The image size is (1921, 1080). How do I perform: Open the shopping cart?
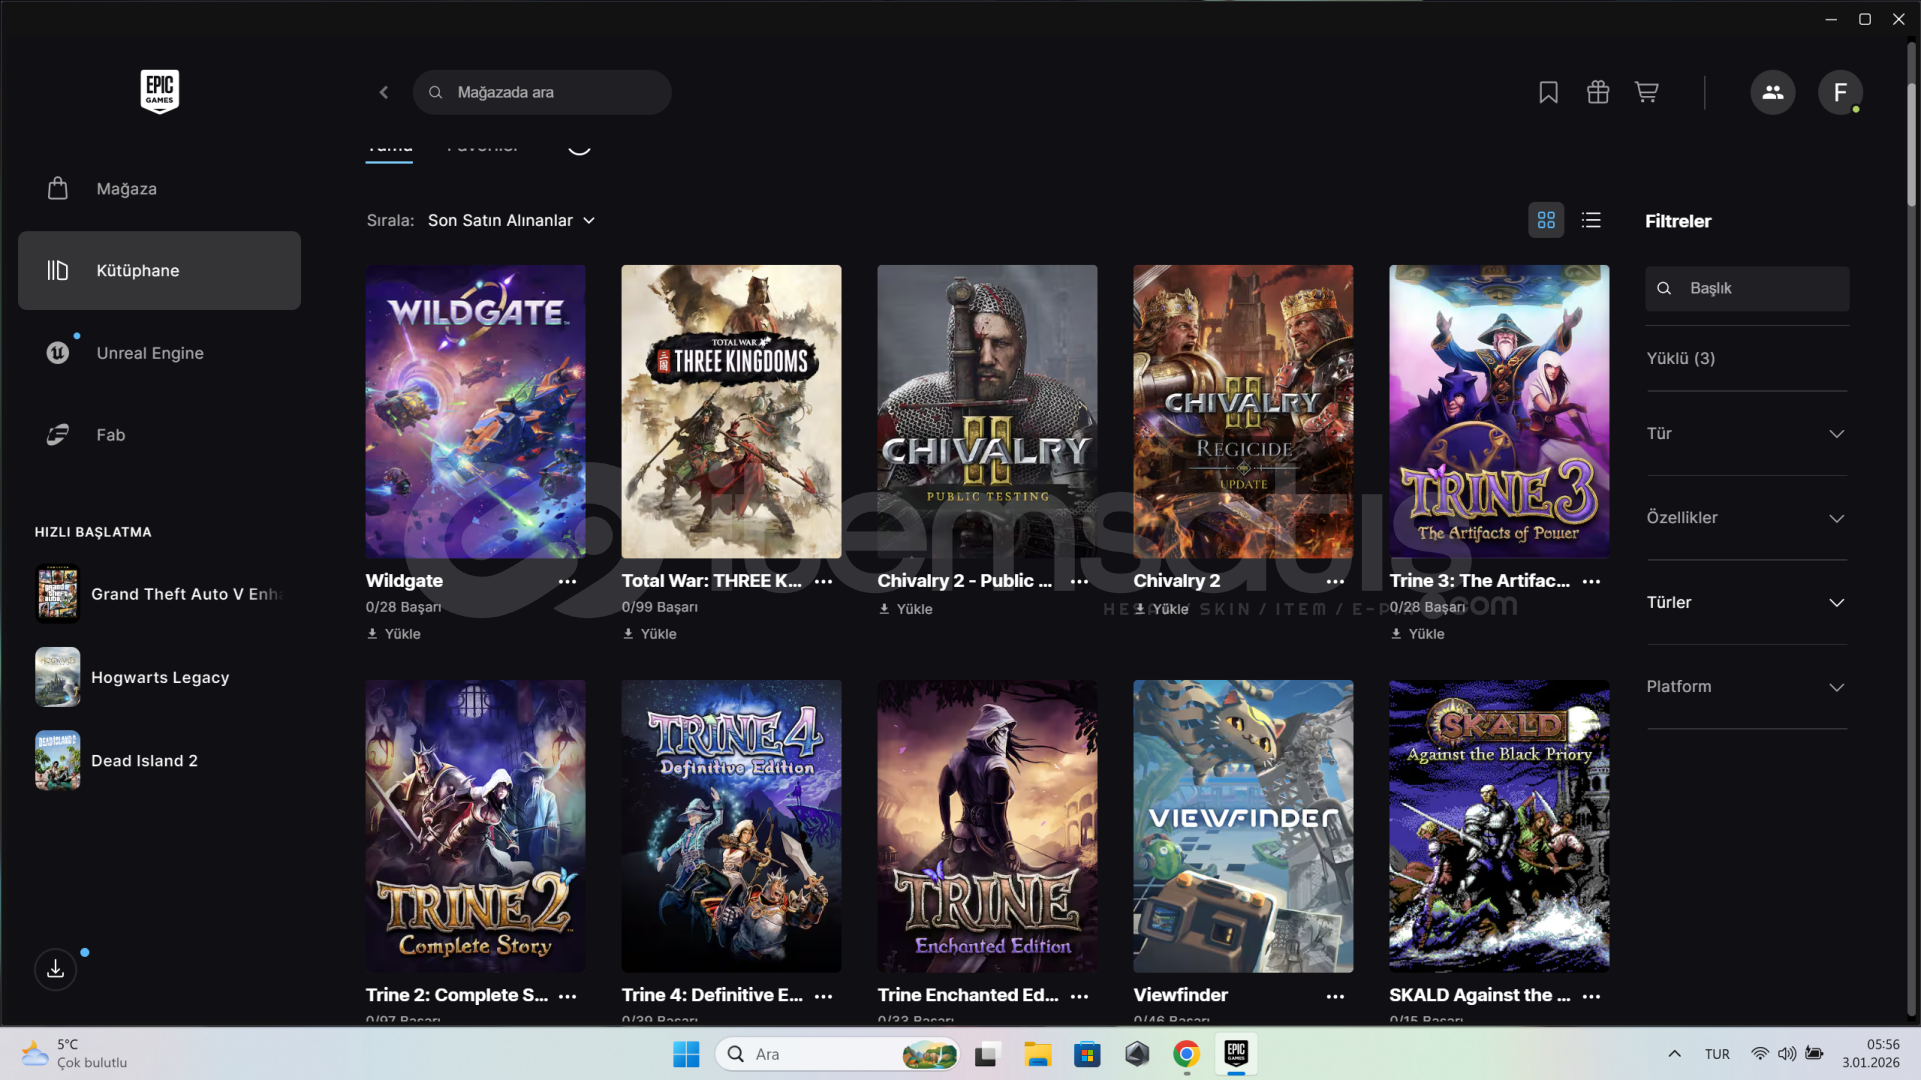pos(1646,92)
